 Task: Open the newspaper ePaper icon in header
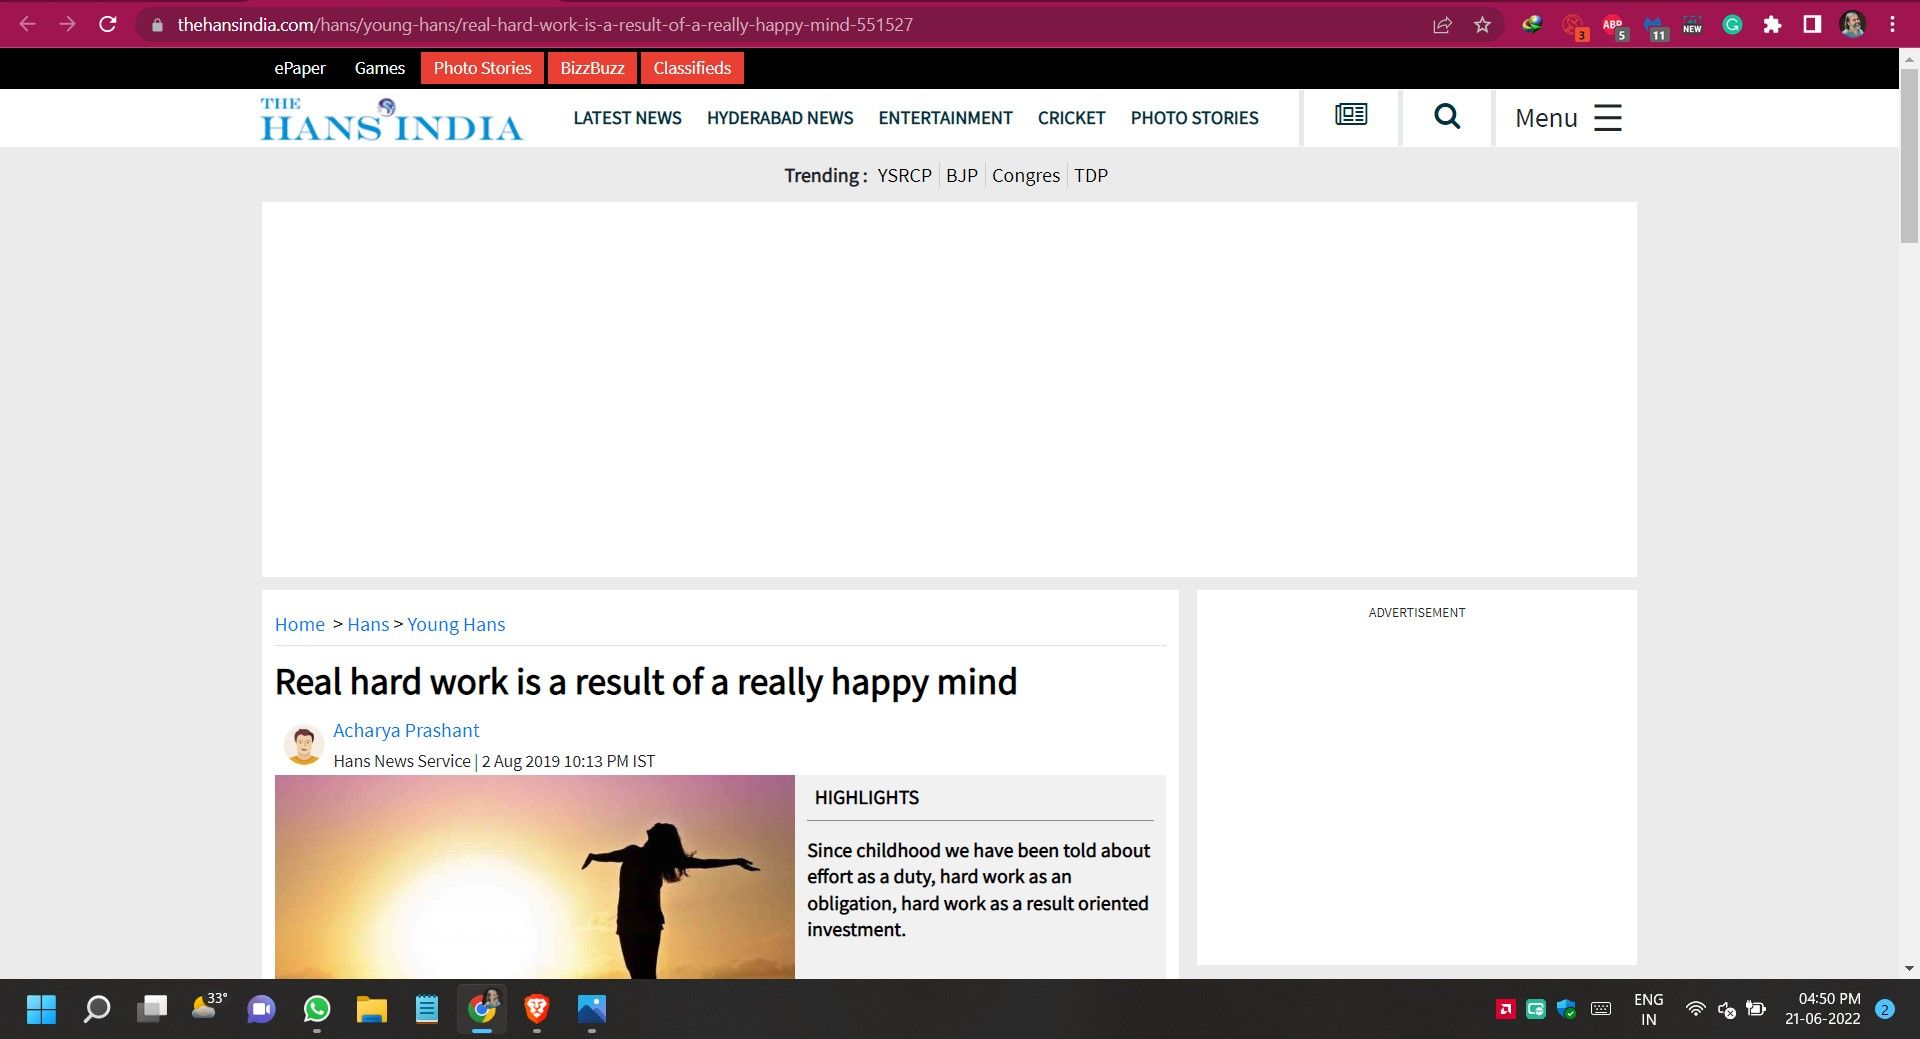(x=1350, y=115)
